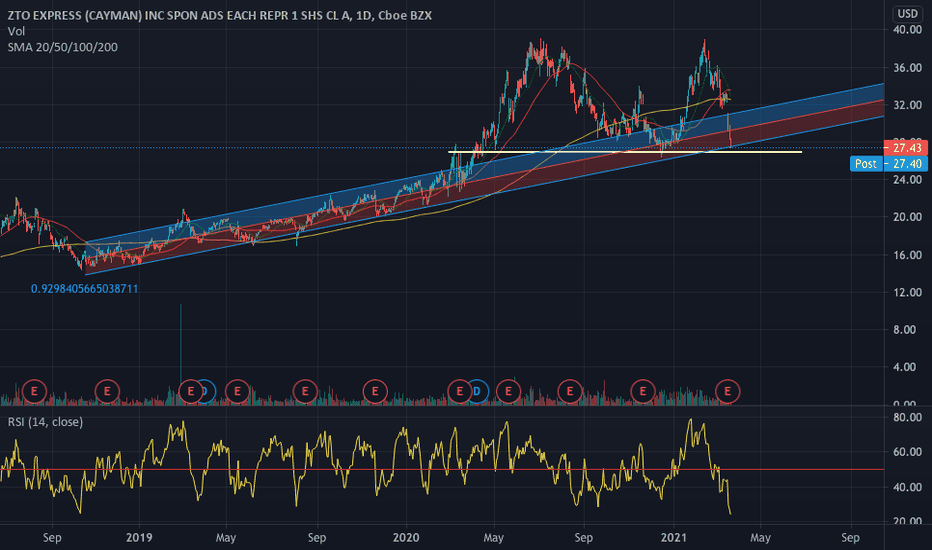Click the earnings E marker before 2019
This screenshot has width=932, height=550.
tap(107, 391)
